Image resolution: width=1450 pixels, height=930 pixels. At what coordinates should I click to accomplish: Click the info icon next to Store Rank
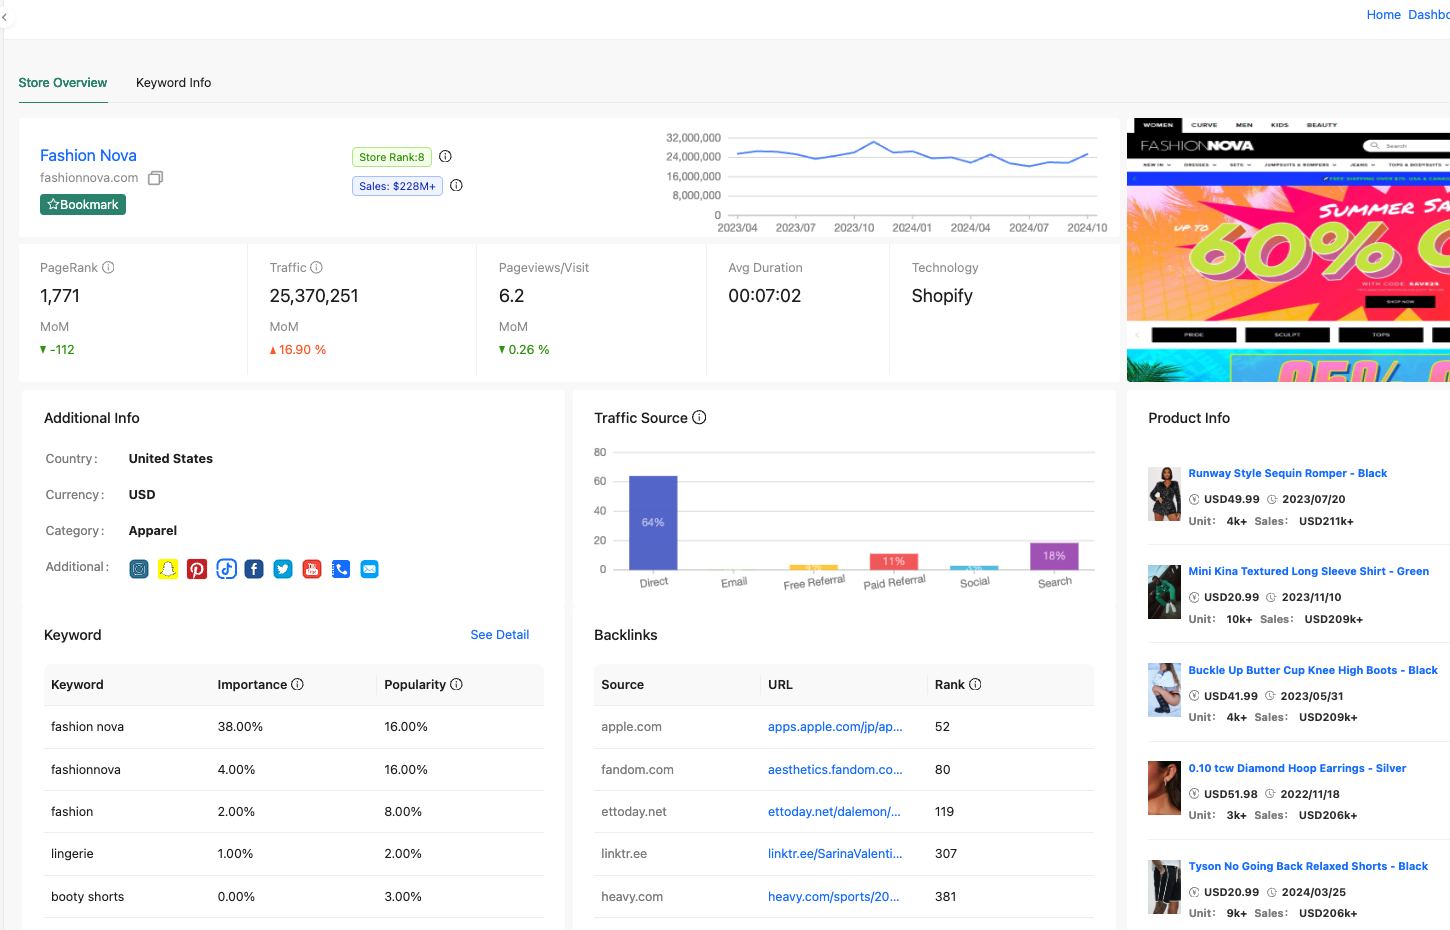point(445,156)
